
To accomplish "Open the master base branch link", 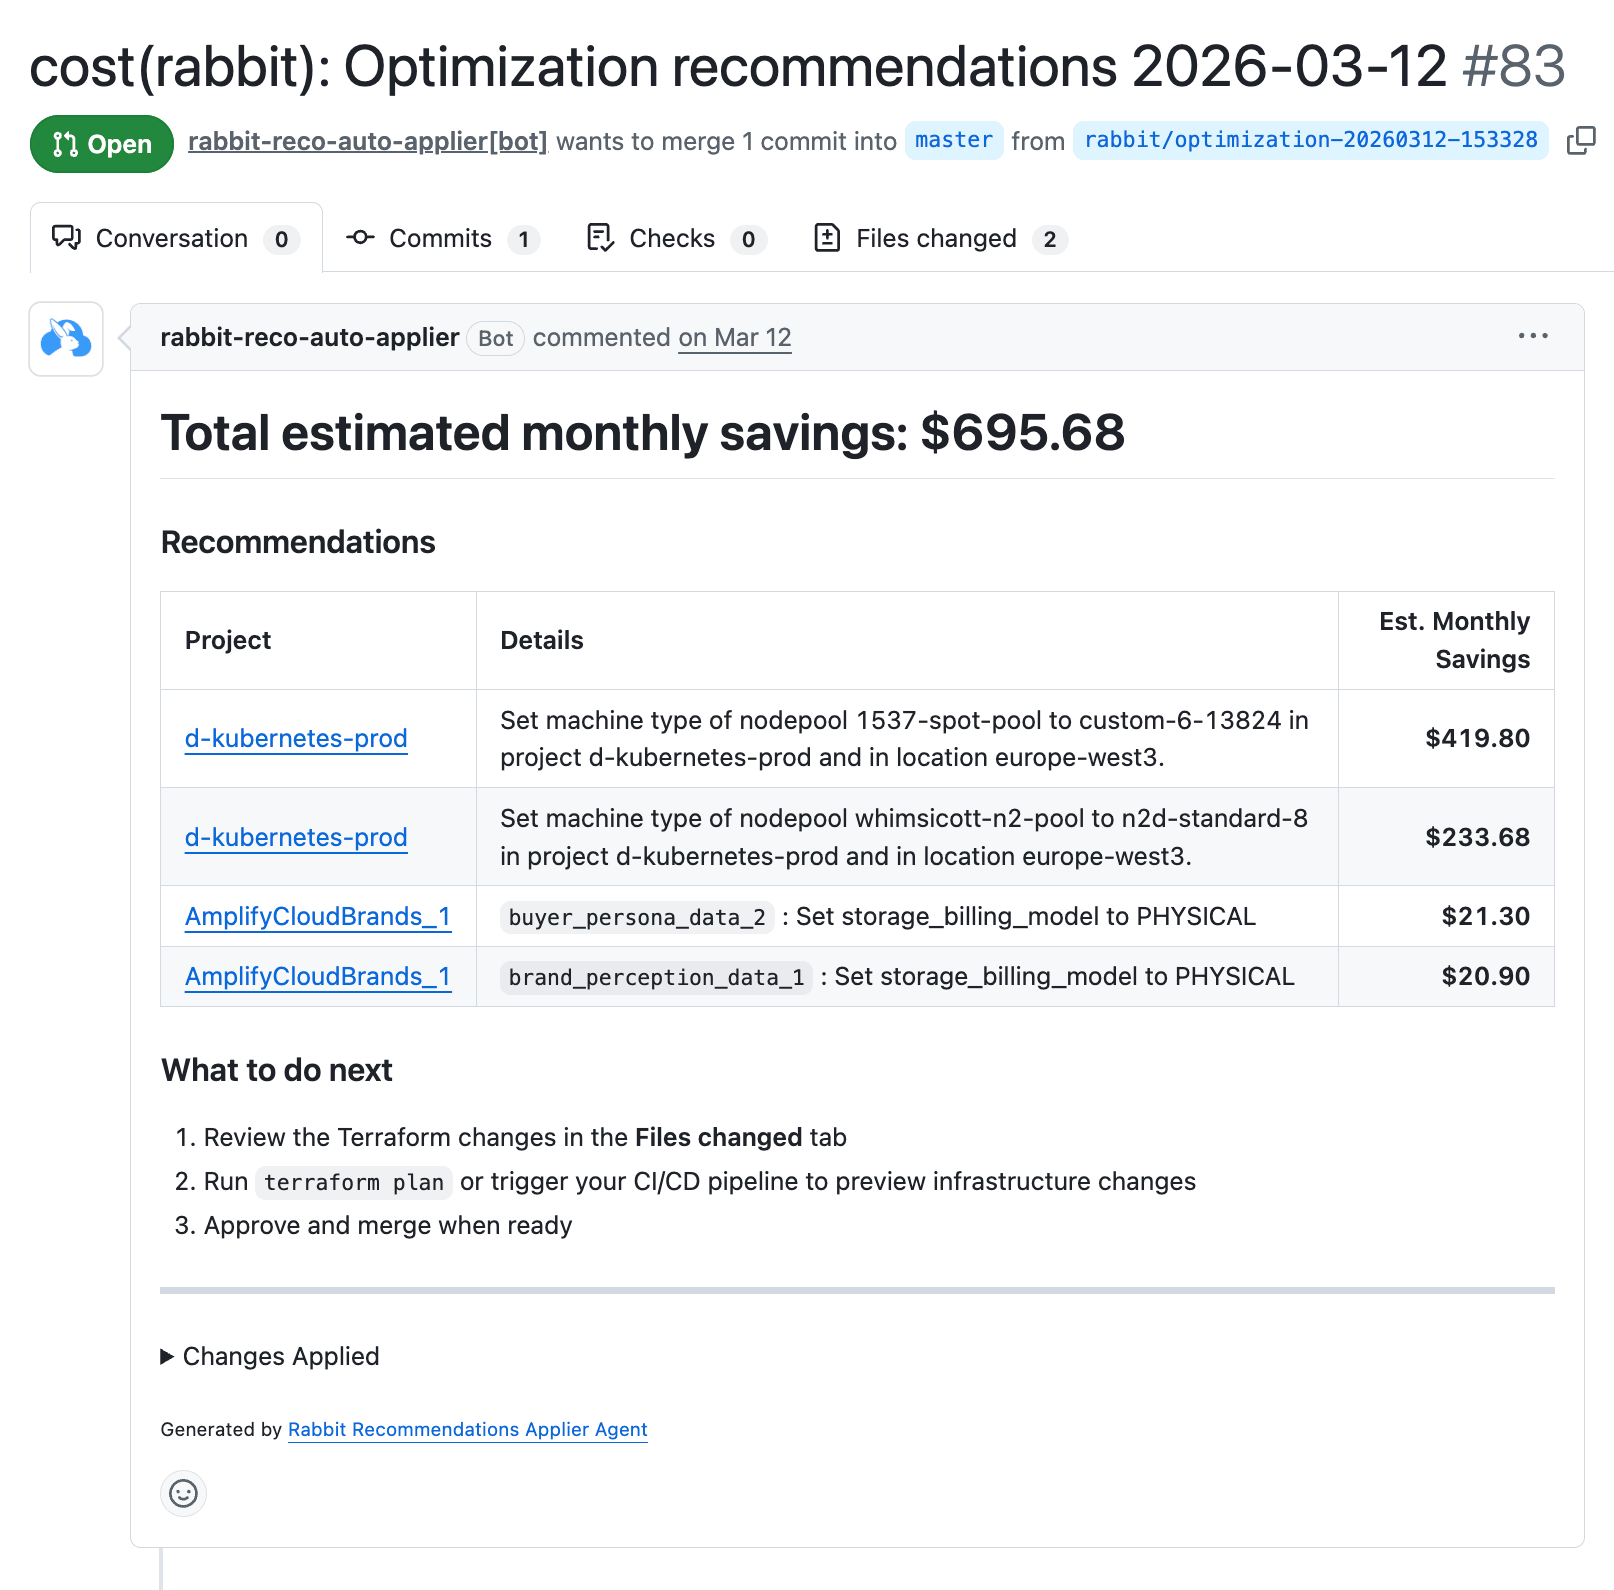I will [x=954, y=140].
